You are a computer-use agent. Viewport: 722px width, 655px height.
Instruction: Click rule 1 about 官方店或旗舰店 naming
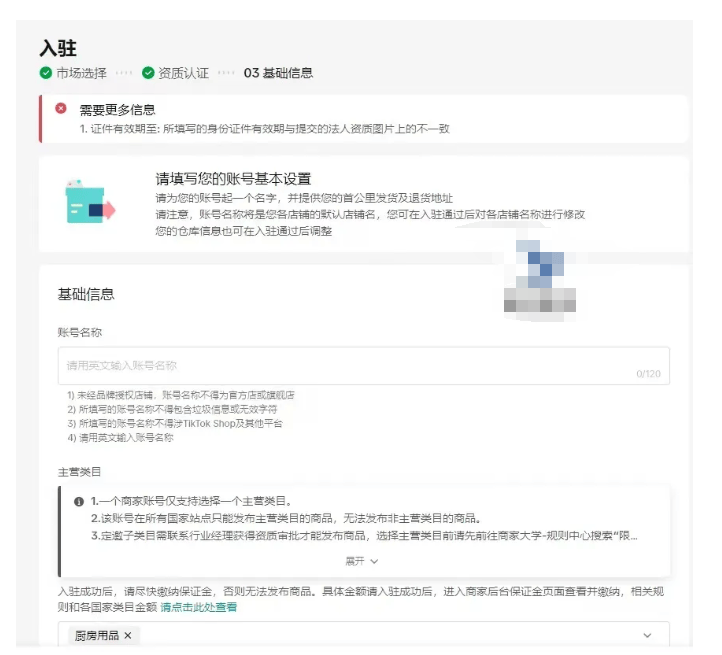[x=181, y=395]
